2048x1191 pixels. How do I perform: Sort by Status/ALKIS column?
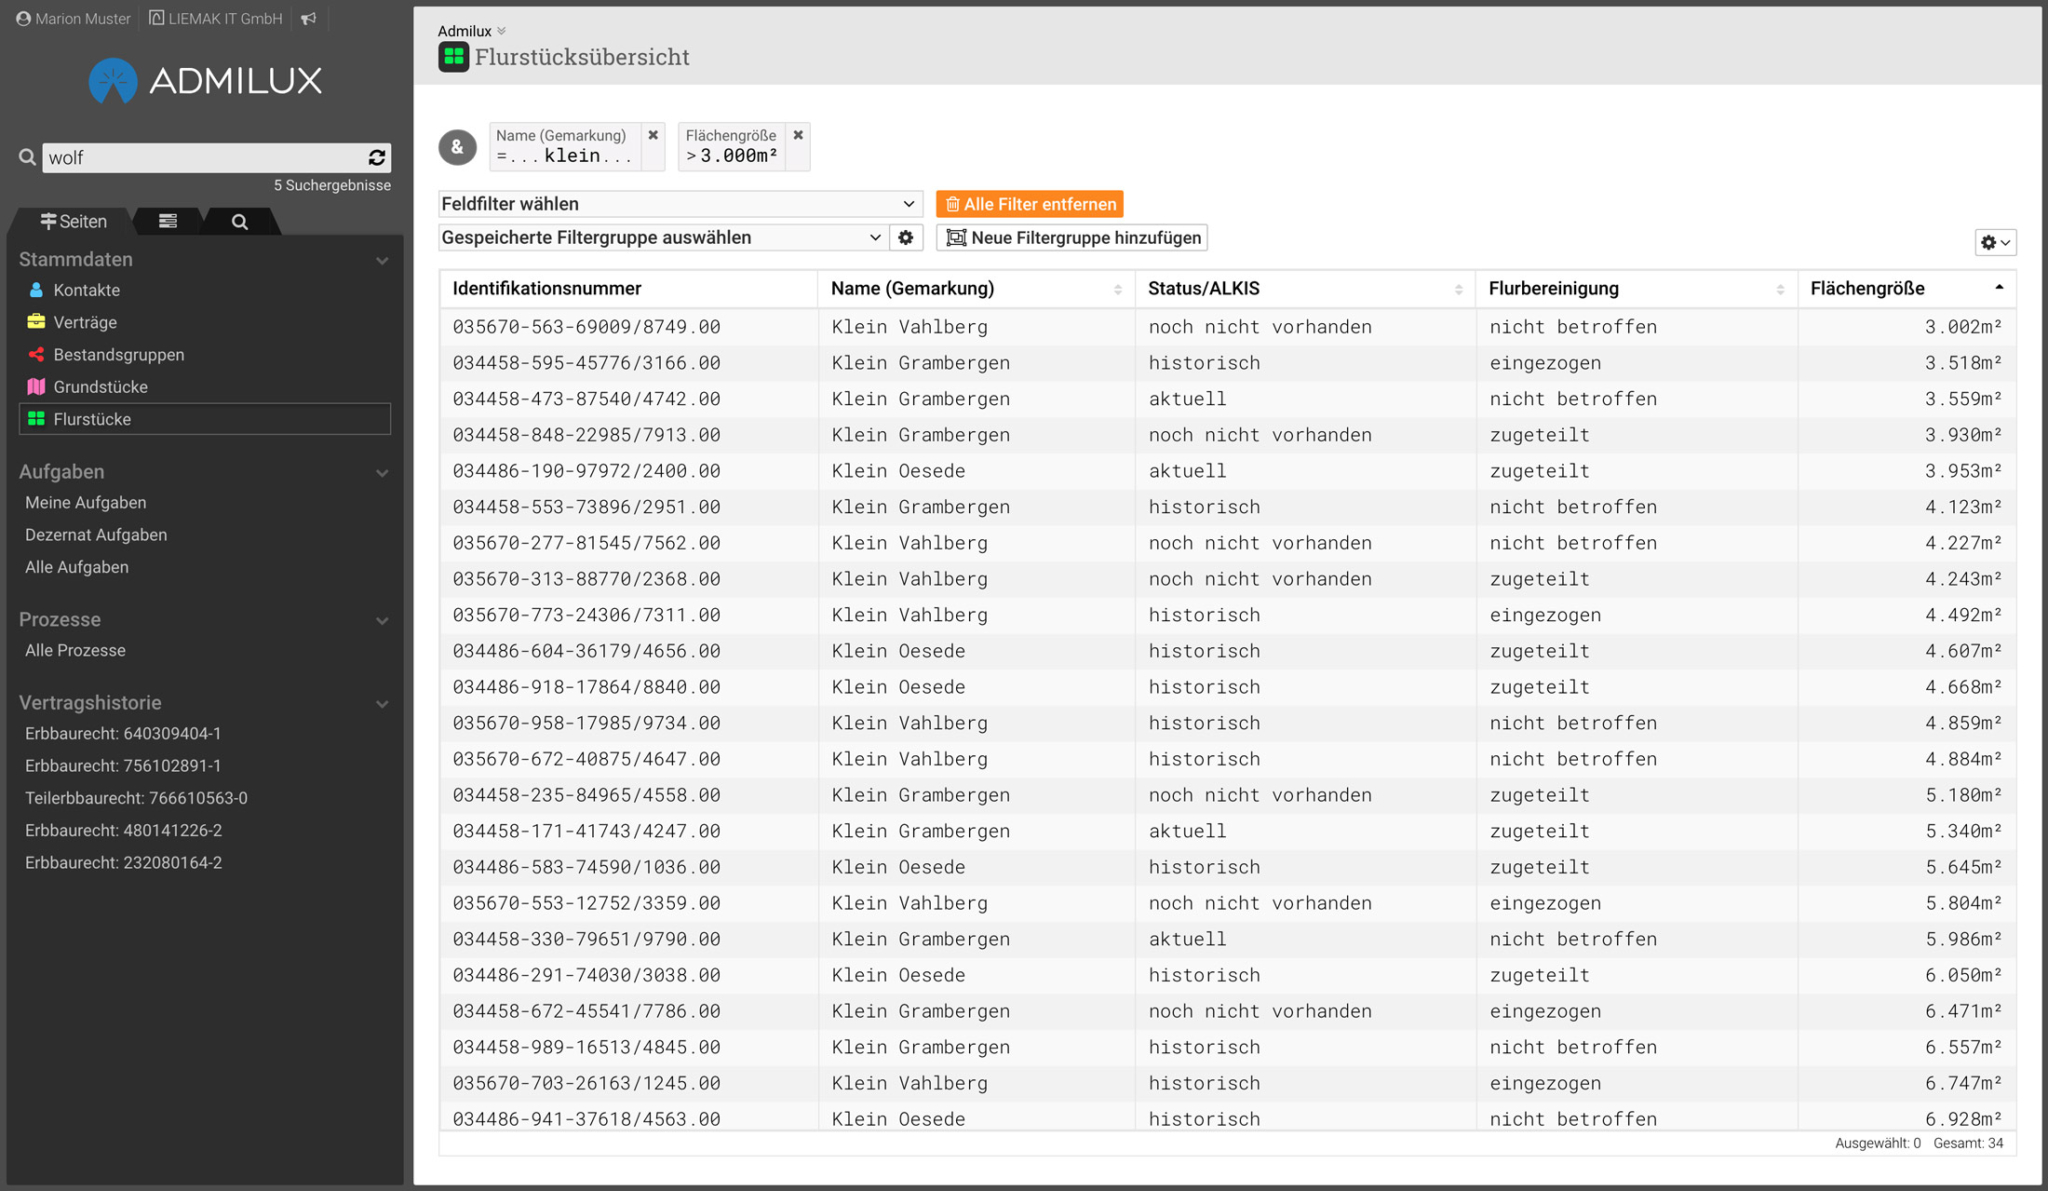click(x=1305, y=289)
